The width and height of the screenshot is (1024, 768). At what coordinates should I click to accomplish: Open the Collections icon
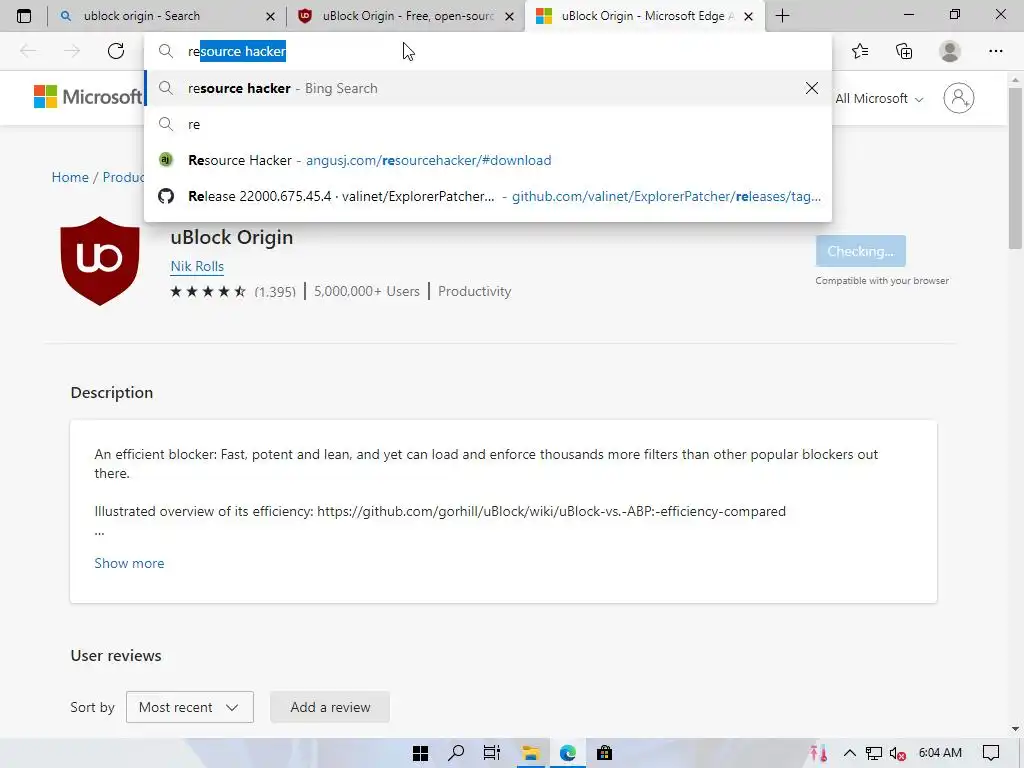pyautogui.click(x=904, y=51)
